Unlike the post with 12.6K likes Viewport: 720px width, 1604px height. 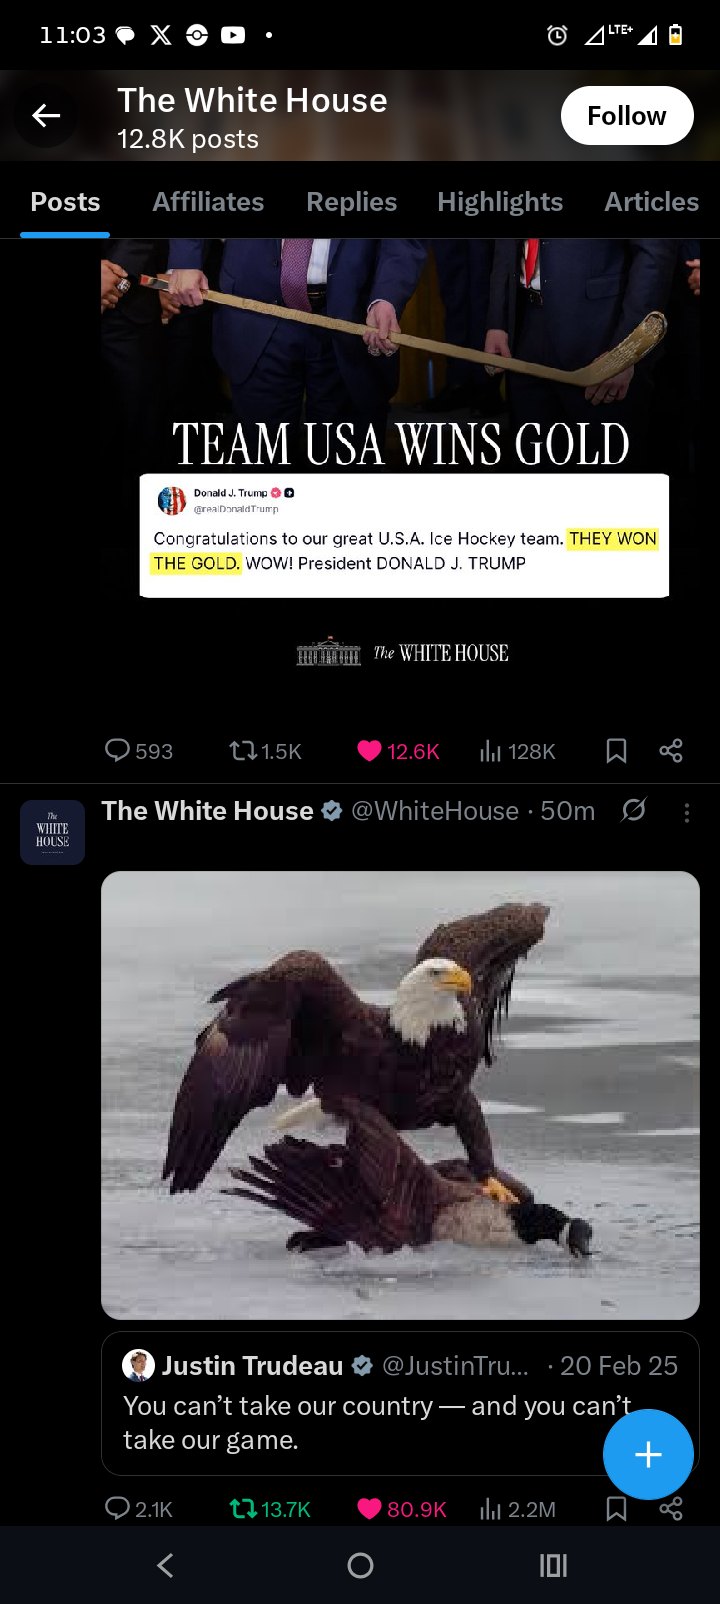pyautogui.click(x=398, y=751)
